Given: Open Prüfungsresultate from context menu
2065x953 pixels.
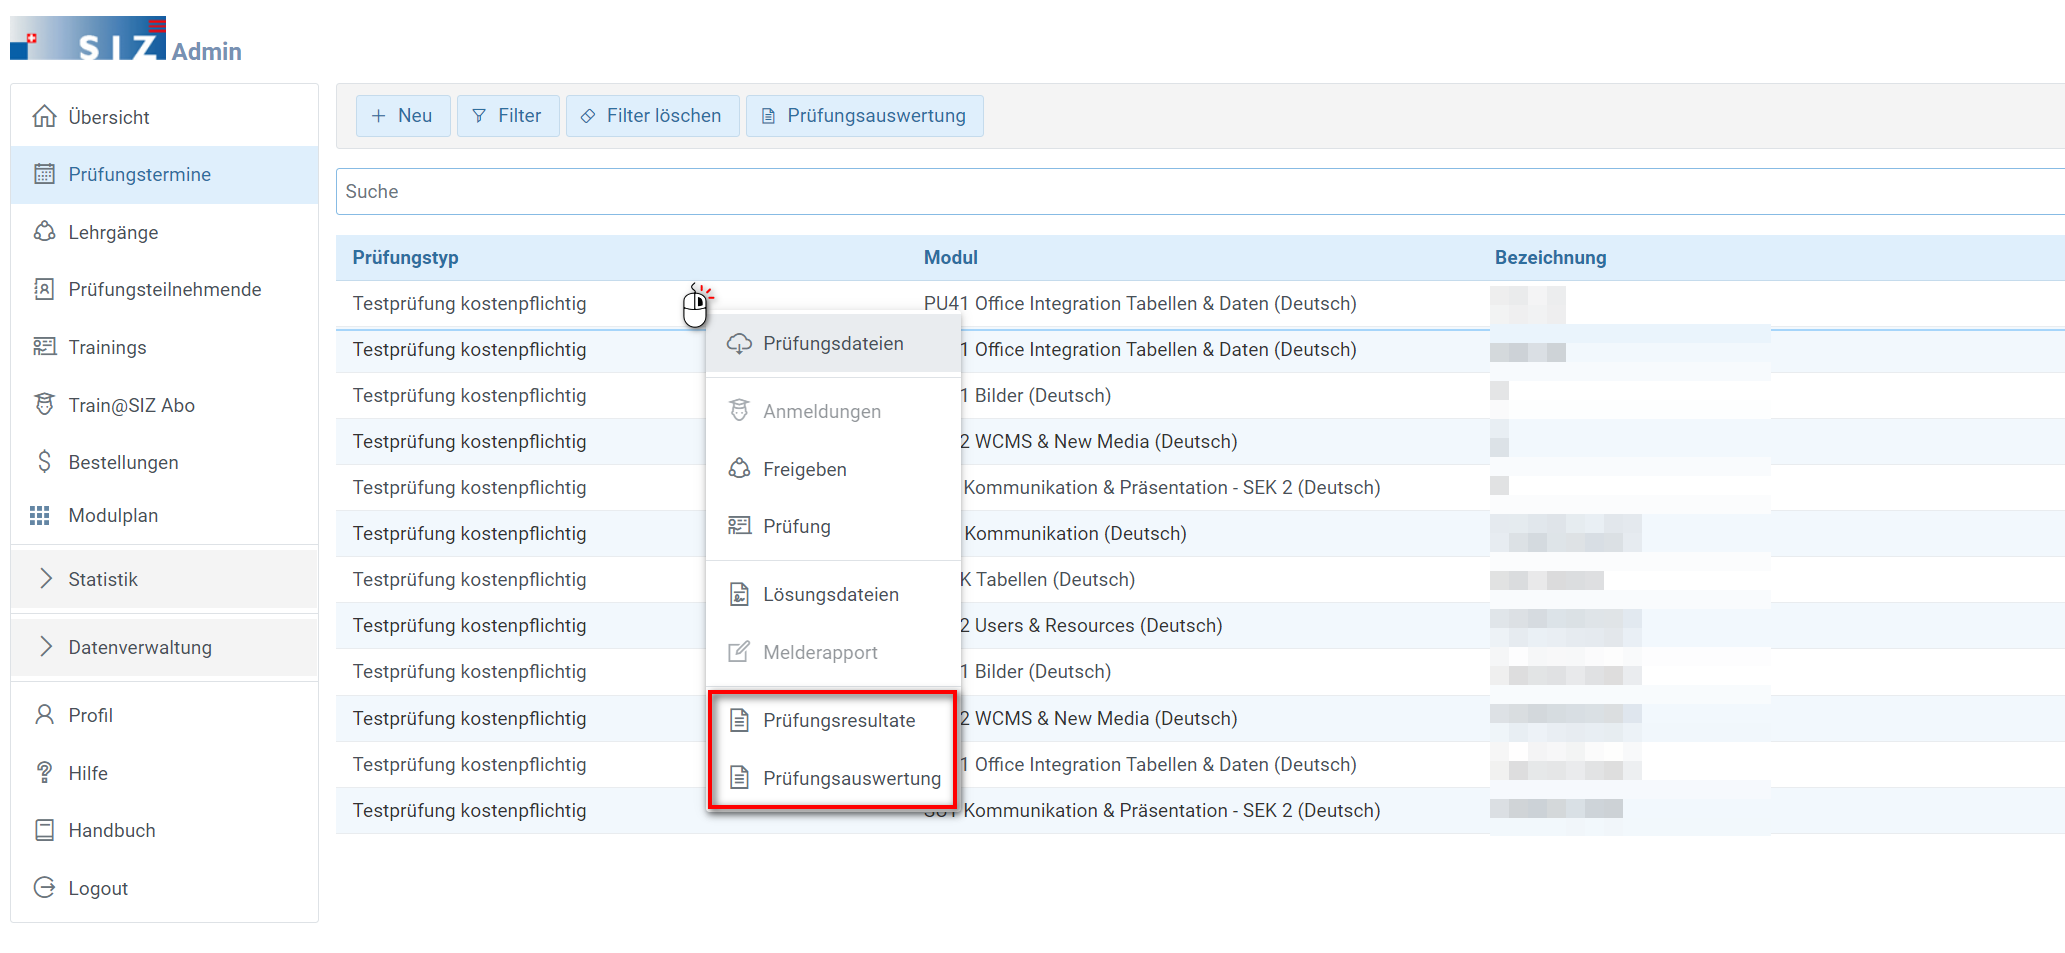Looking at the screenshot, I should pos(833,720).
